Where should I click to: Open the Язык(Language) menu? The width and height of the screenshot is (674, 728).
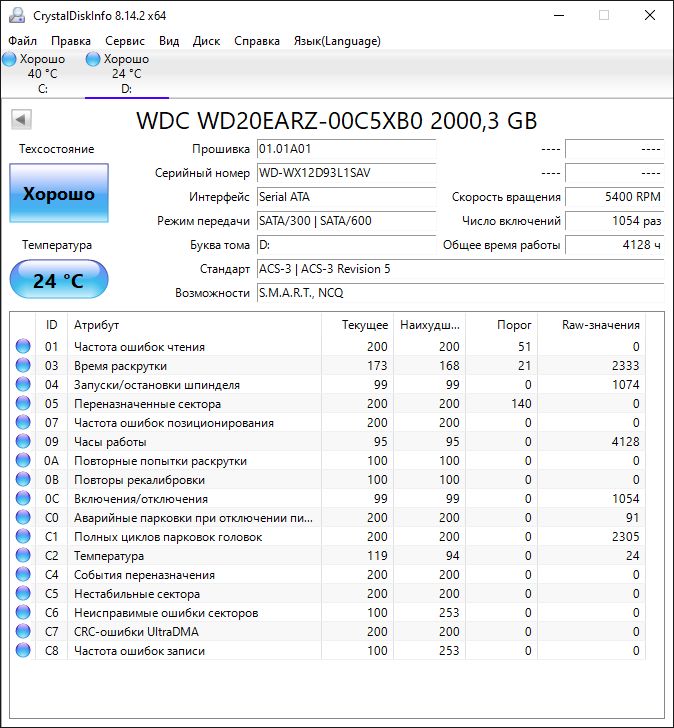coord(337,41)
